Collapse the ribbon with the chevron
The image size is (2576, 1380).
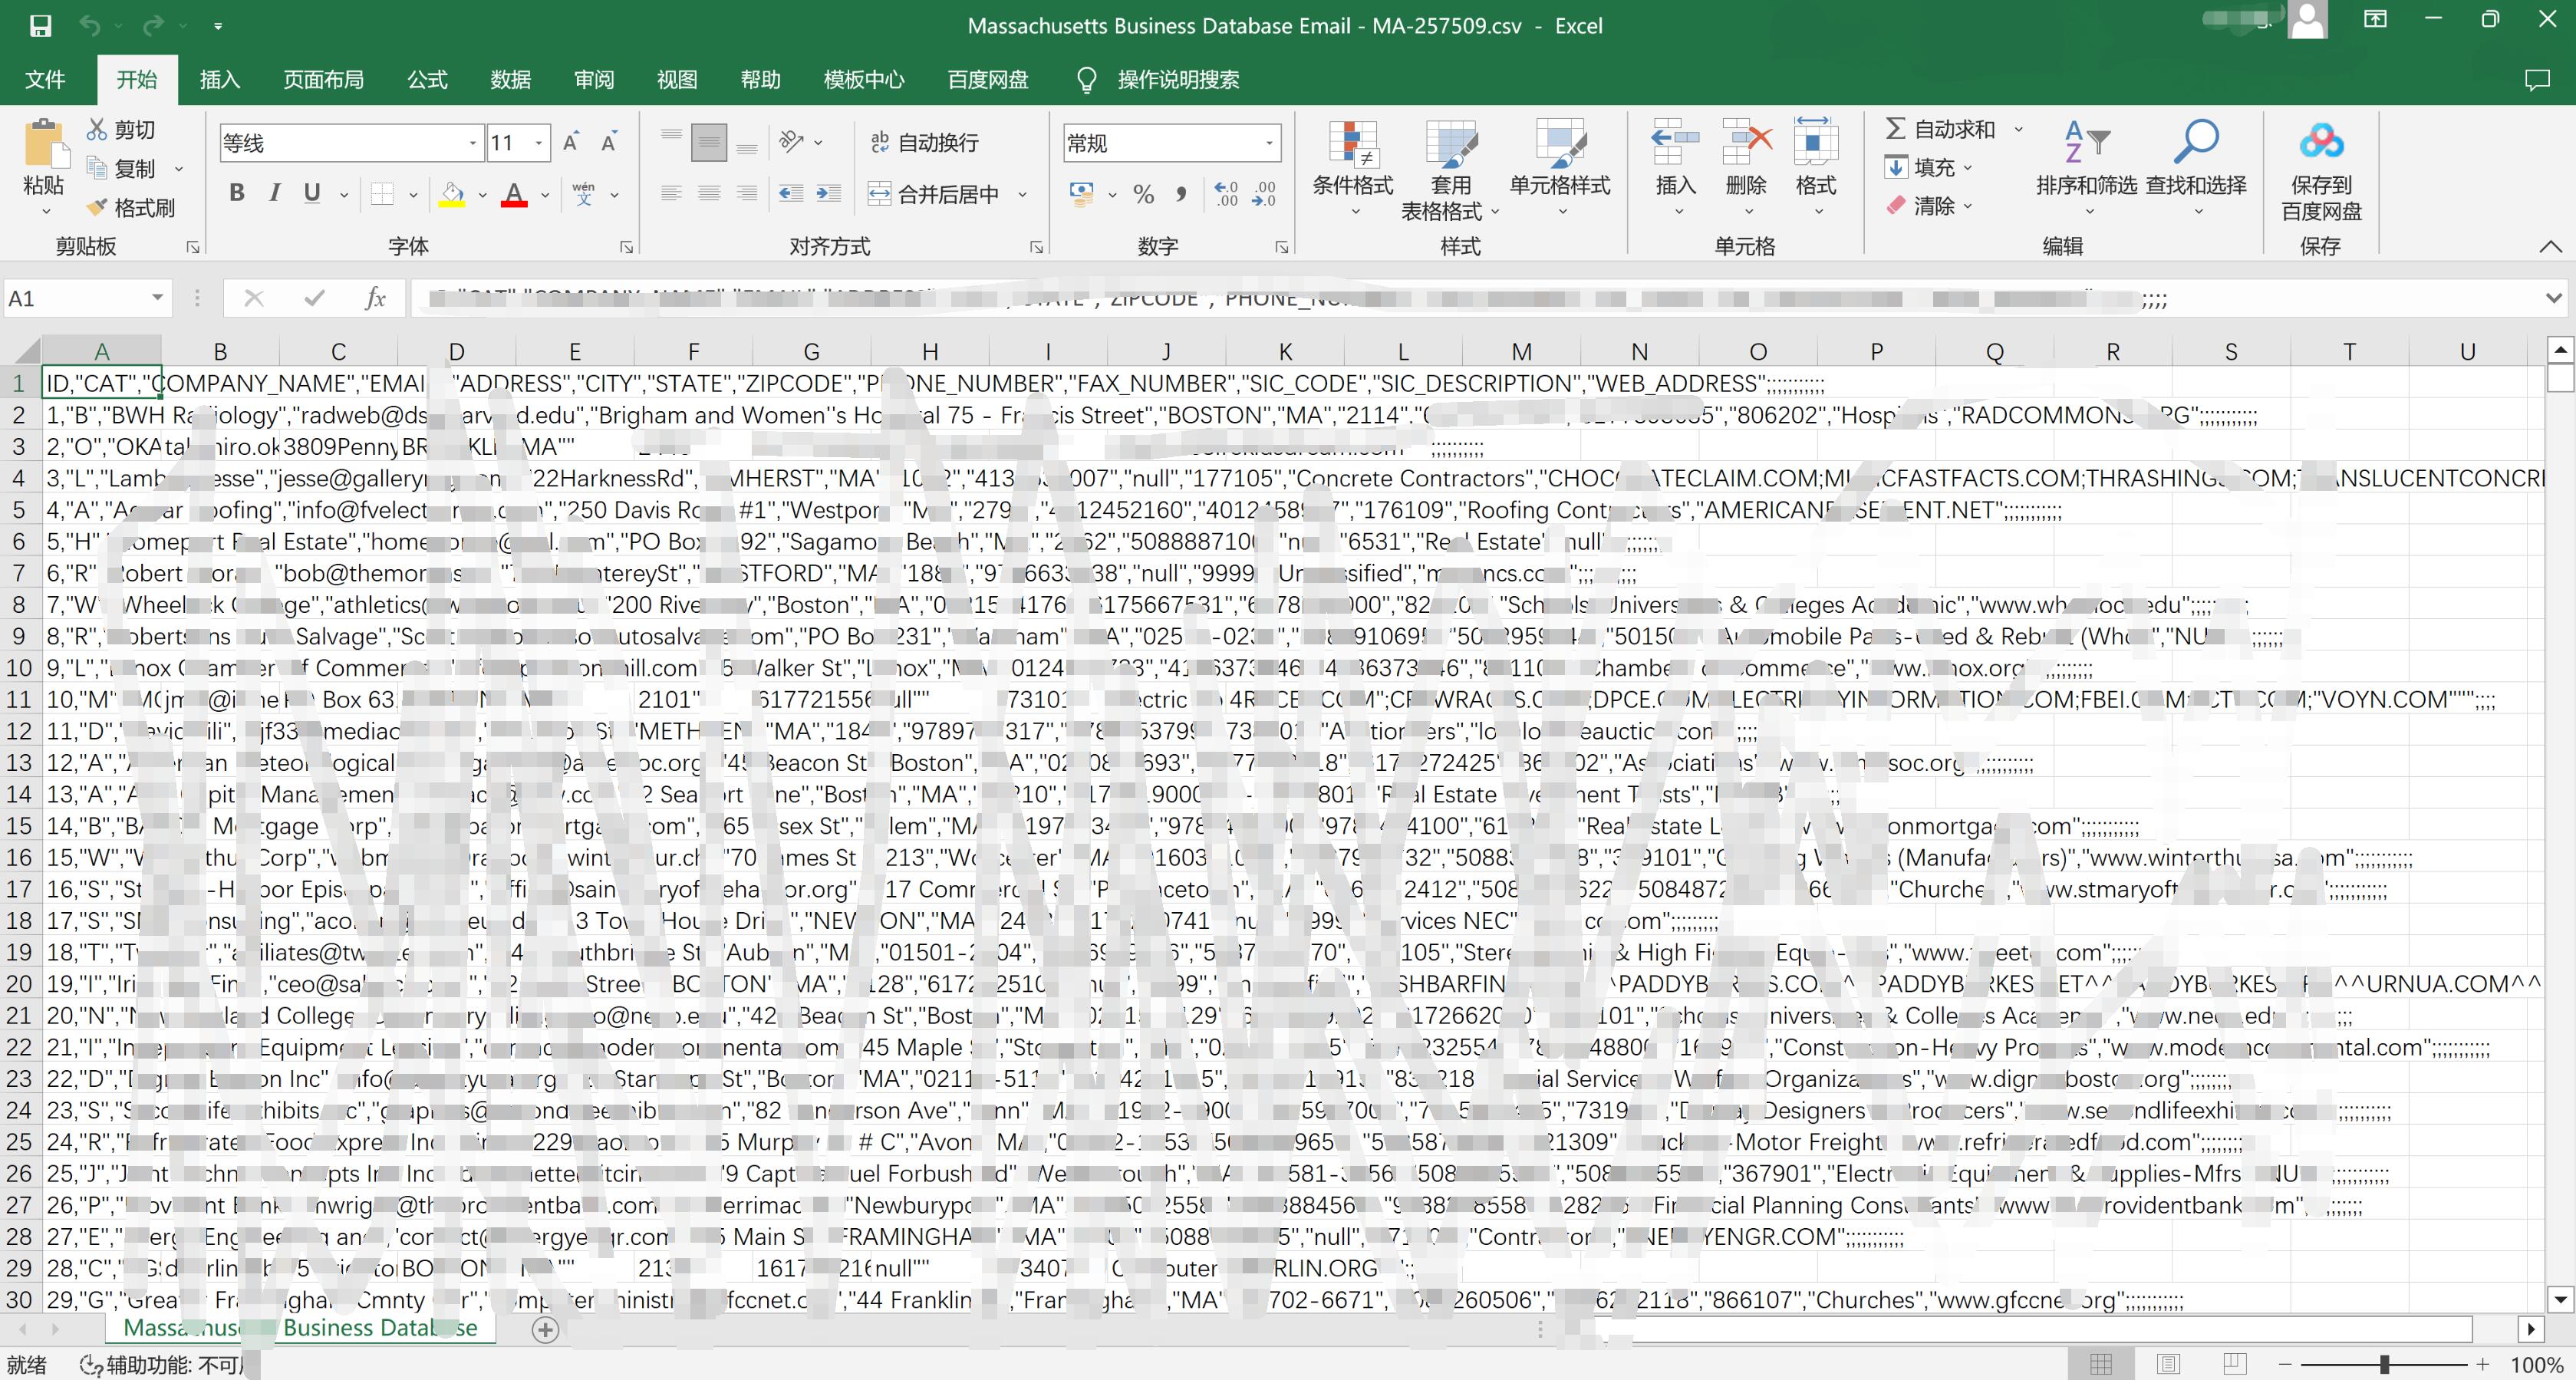2550,246
